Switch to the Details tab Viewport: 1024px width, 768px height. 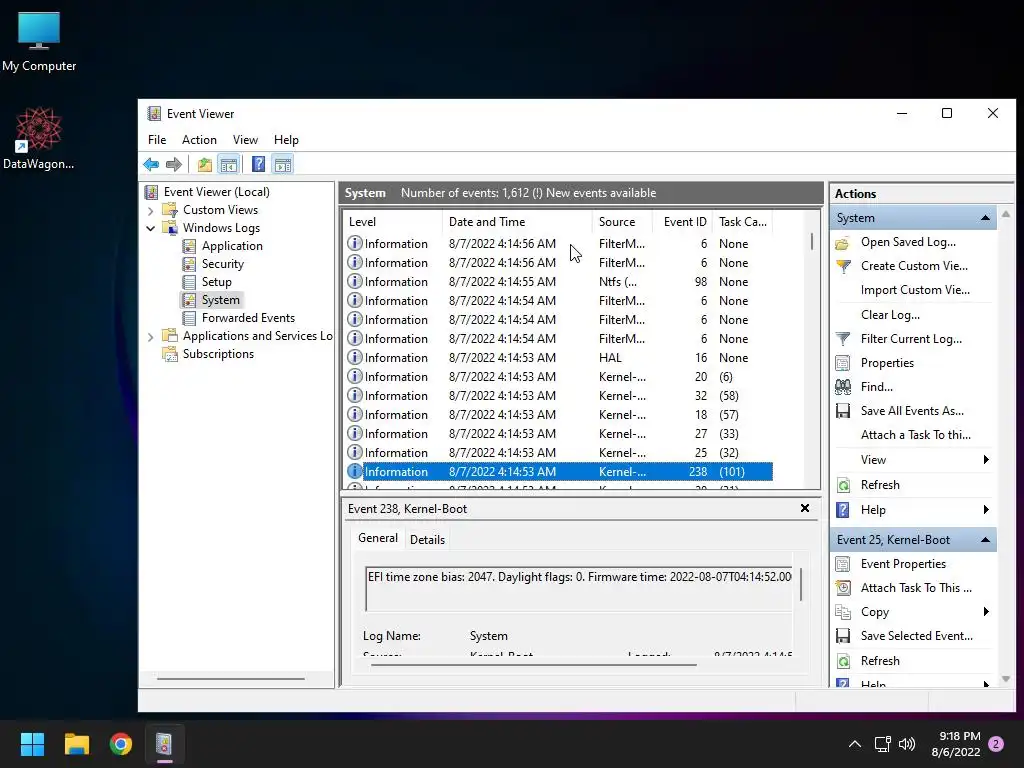pos(427,540)
